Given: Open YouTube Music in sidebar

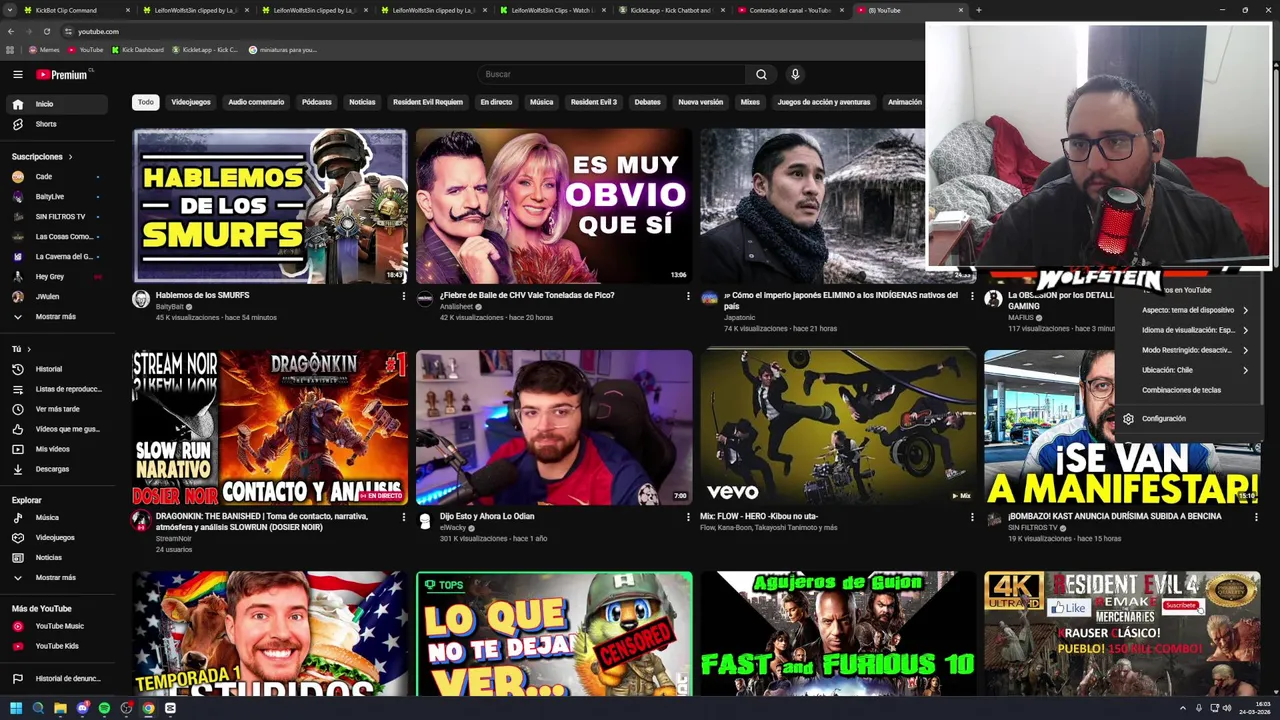Looking at the screenshot, I should click(58, 626).
